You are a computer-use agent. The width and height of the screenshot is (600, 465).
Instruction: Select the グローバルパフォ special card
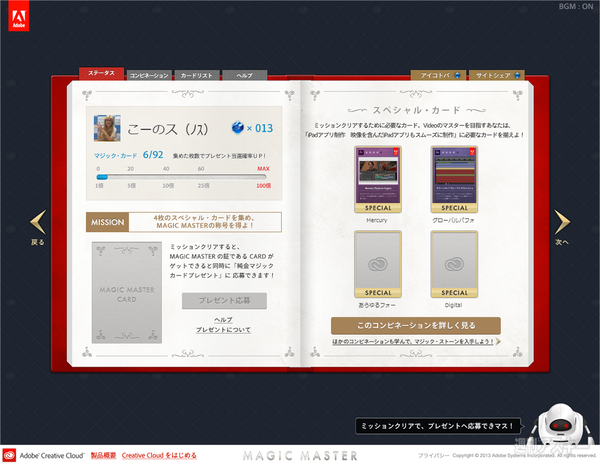(x=454, y=179)
